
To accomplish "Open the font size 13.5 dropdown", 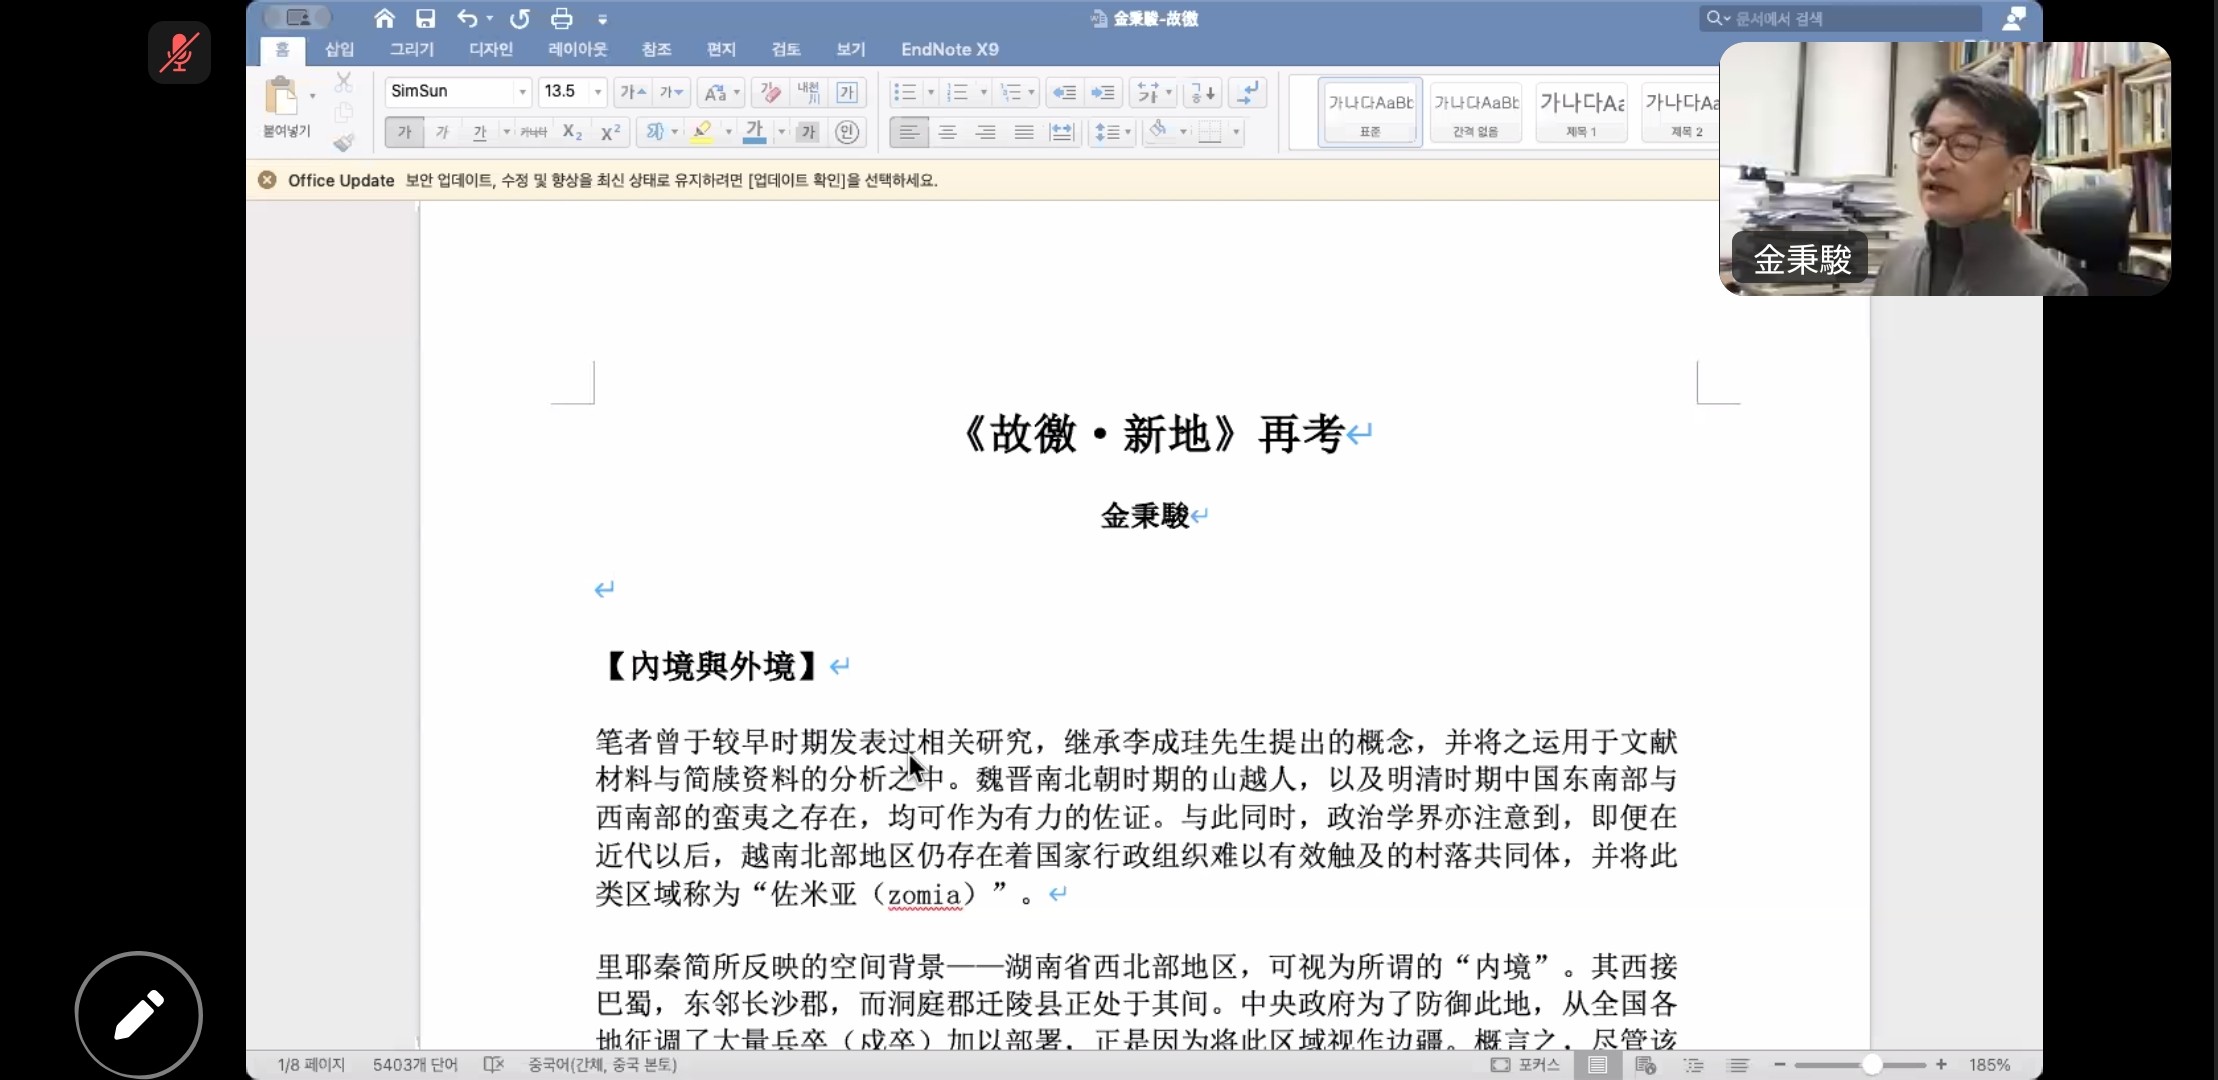I will coord(598,92).
